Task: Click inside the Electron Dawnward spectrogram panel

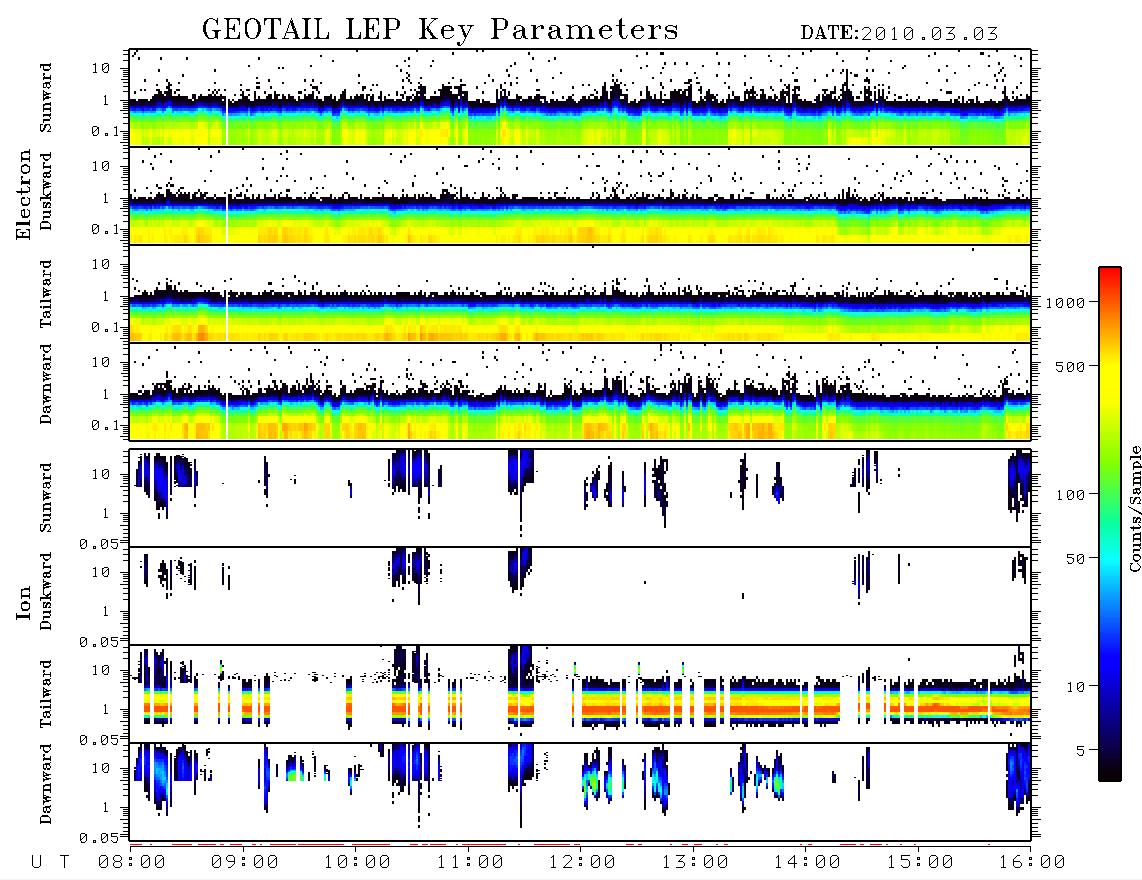Action: [580, 391]
